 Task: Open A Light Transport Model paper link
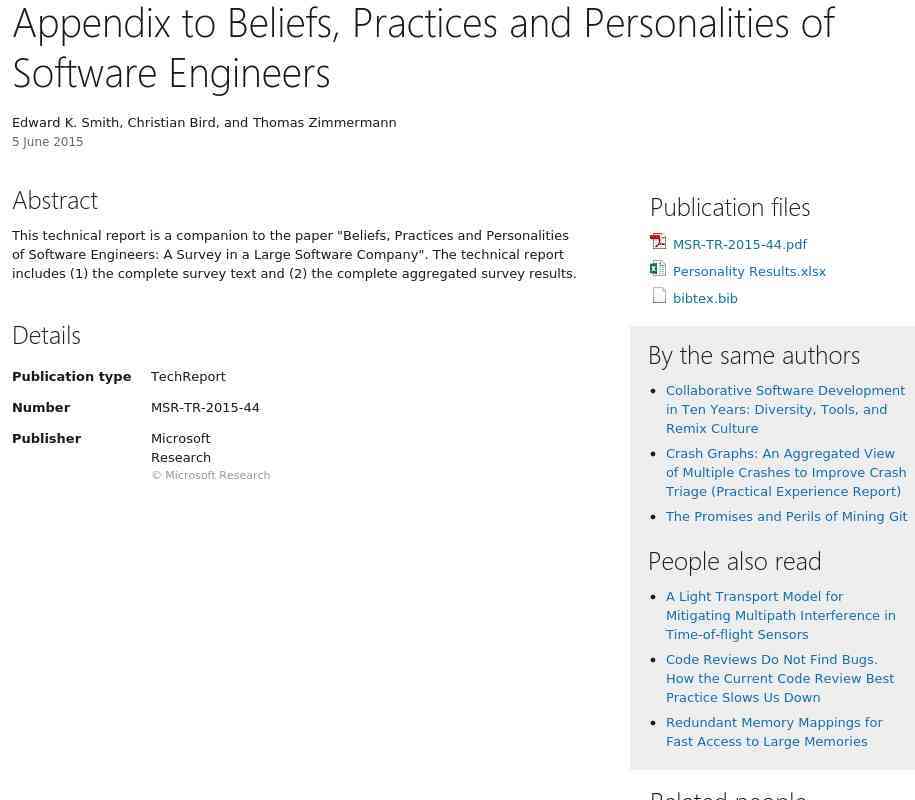(x=780, y=615)
